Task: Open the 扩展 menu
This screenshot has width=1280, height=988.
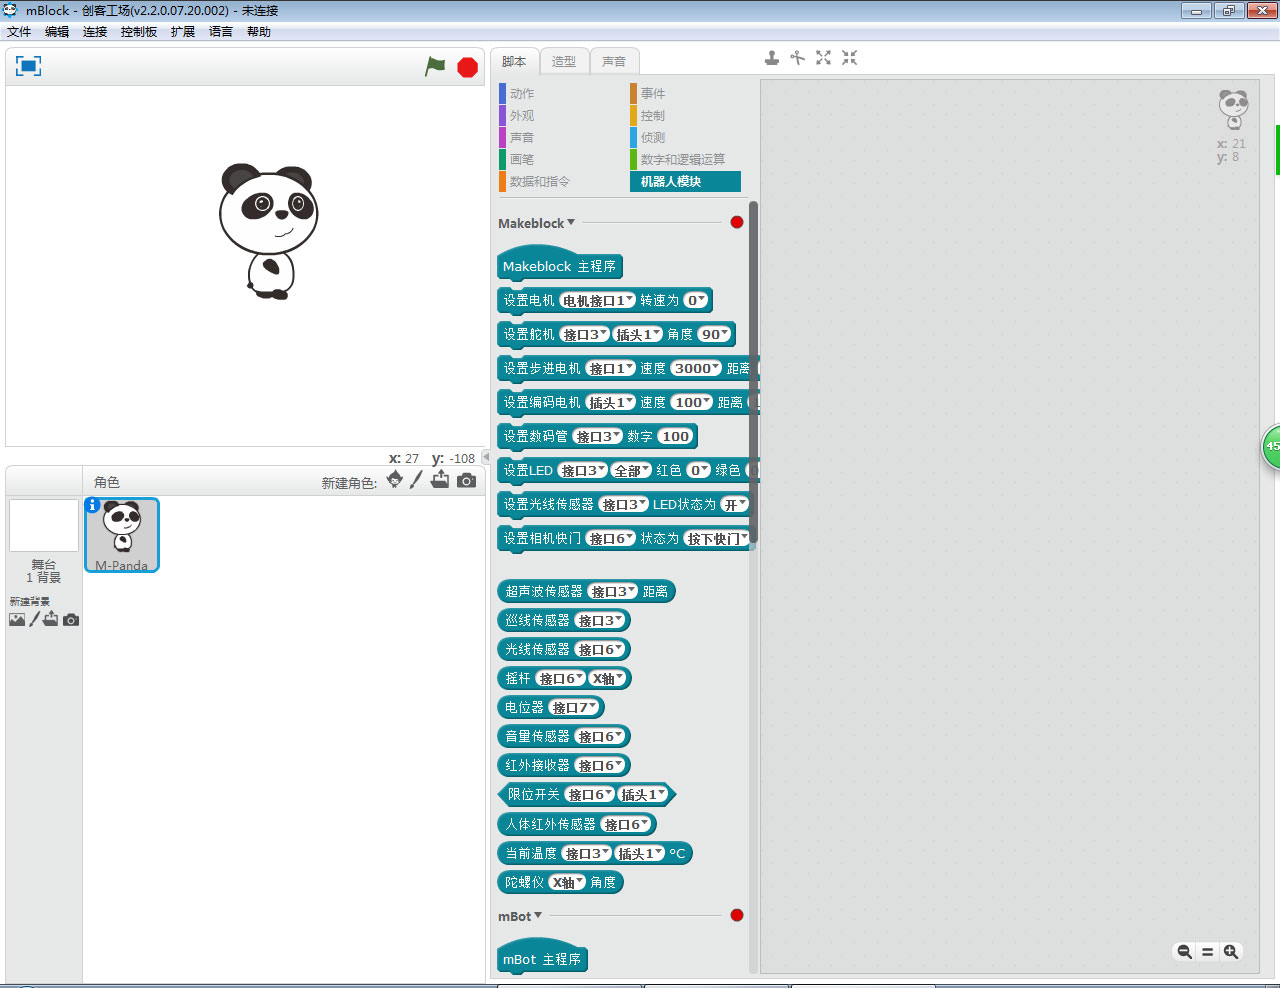Action: pos(183,32)
